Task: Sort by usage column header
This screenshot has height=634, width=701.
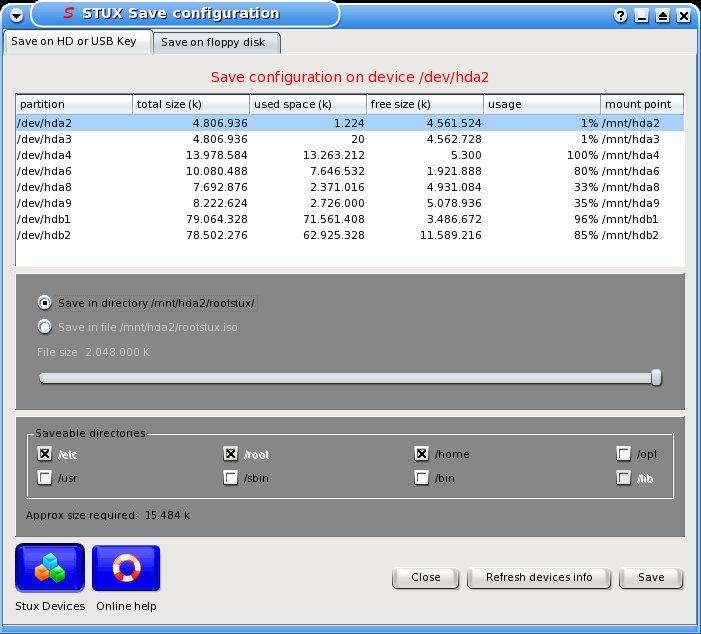Action: tap(542, 104)
